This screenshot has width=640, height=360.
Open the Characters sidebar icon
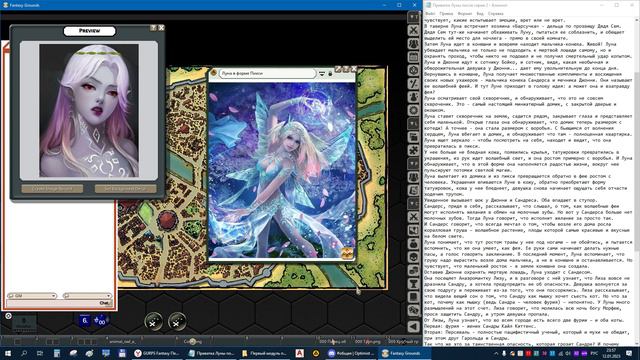413,177
